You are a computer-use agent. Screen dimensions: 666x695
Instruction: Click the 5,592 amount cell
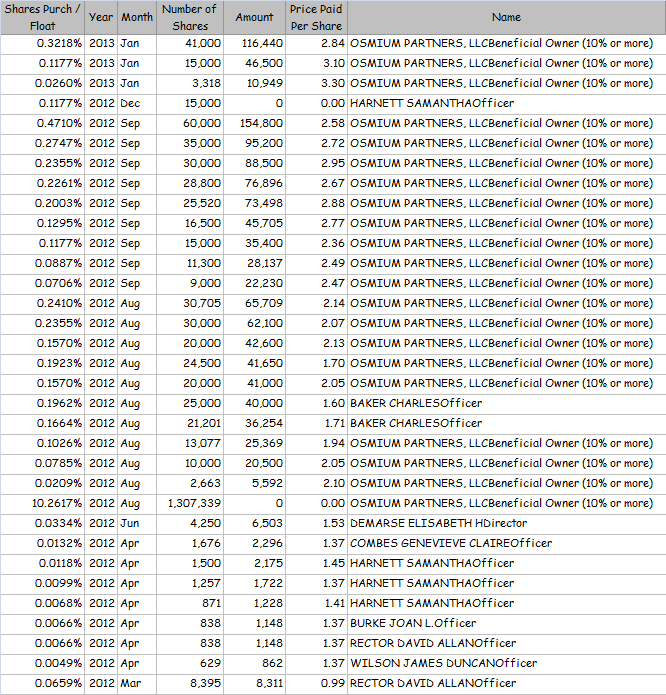[x=254, y=483]
